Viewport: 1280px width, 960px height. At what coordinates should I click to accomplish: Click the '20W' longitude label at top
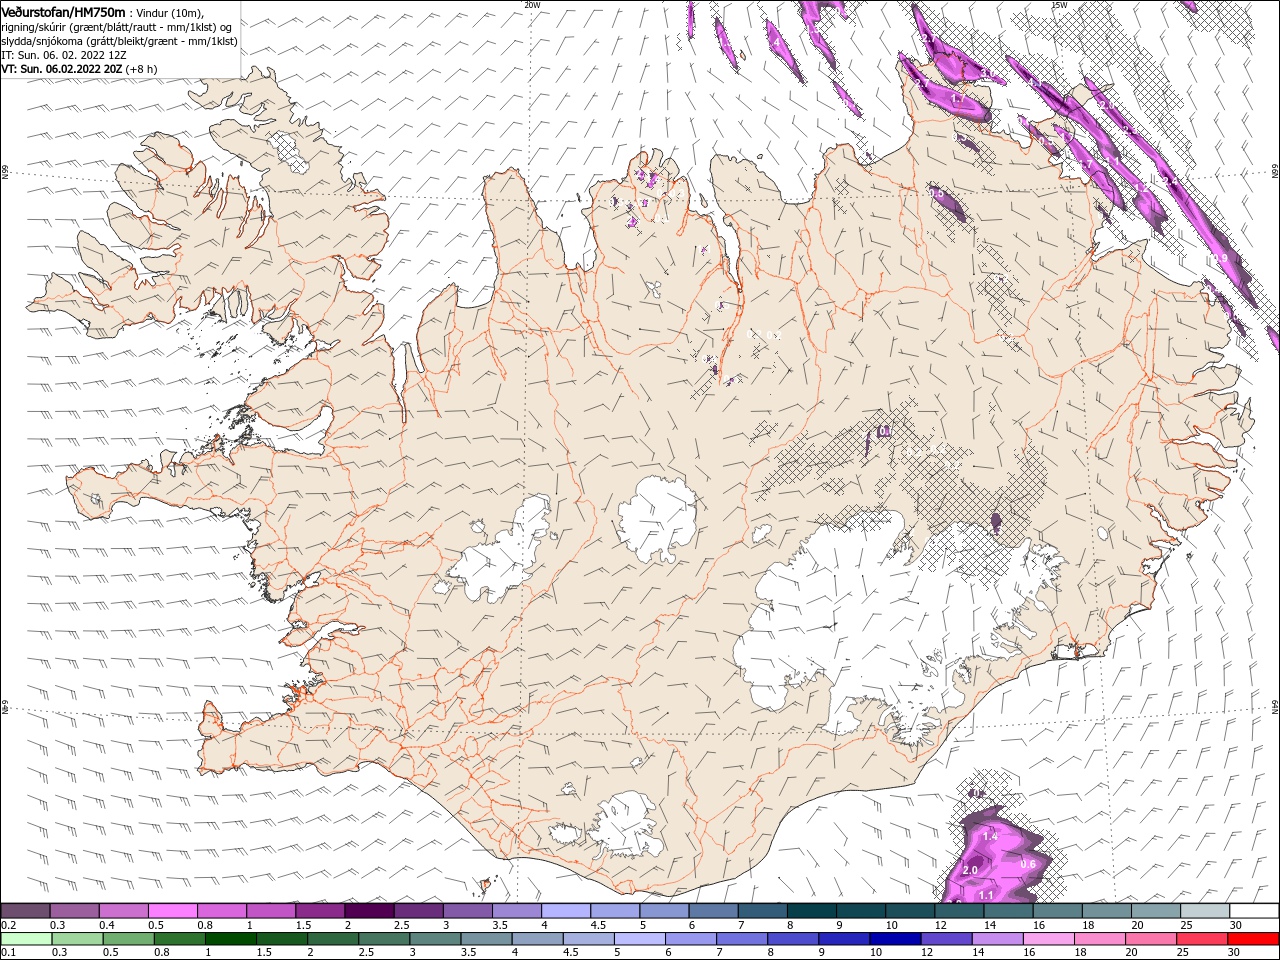(x=532, y=5)
